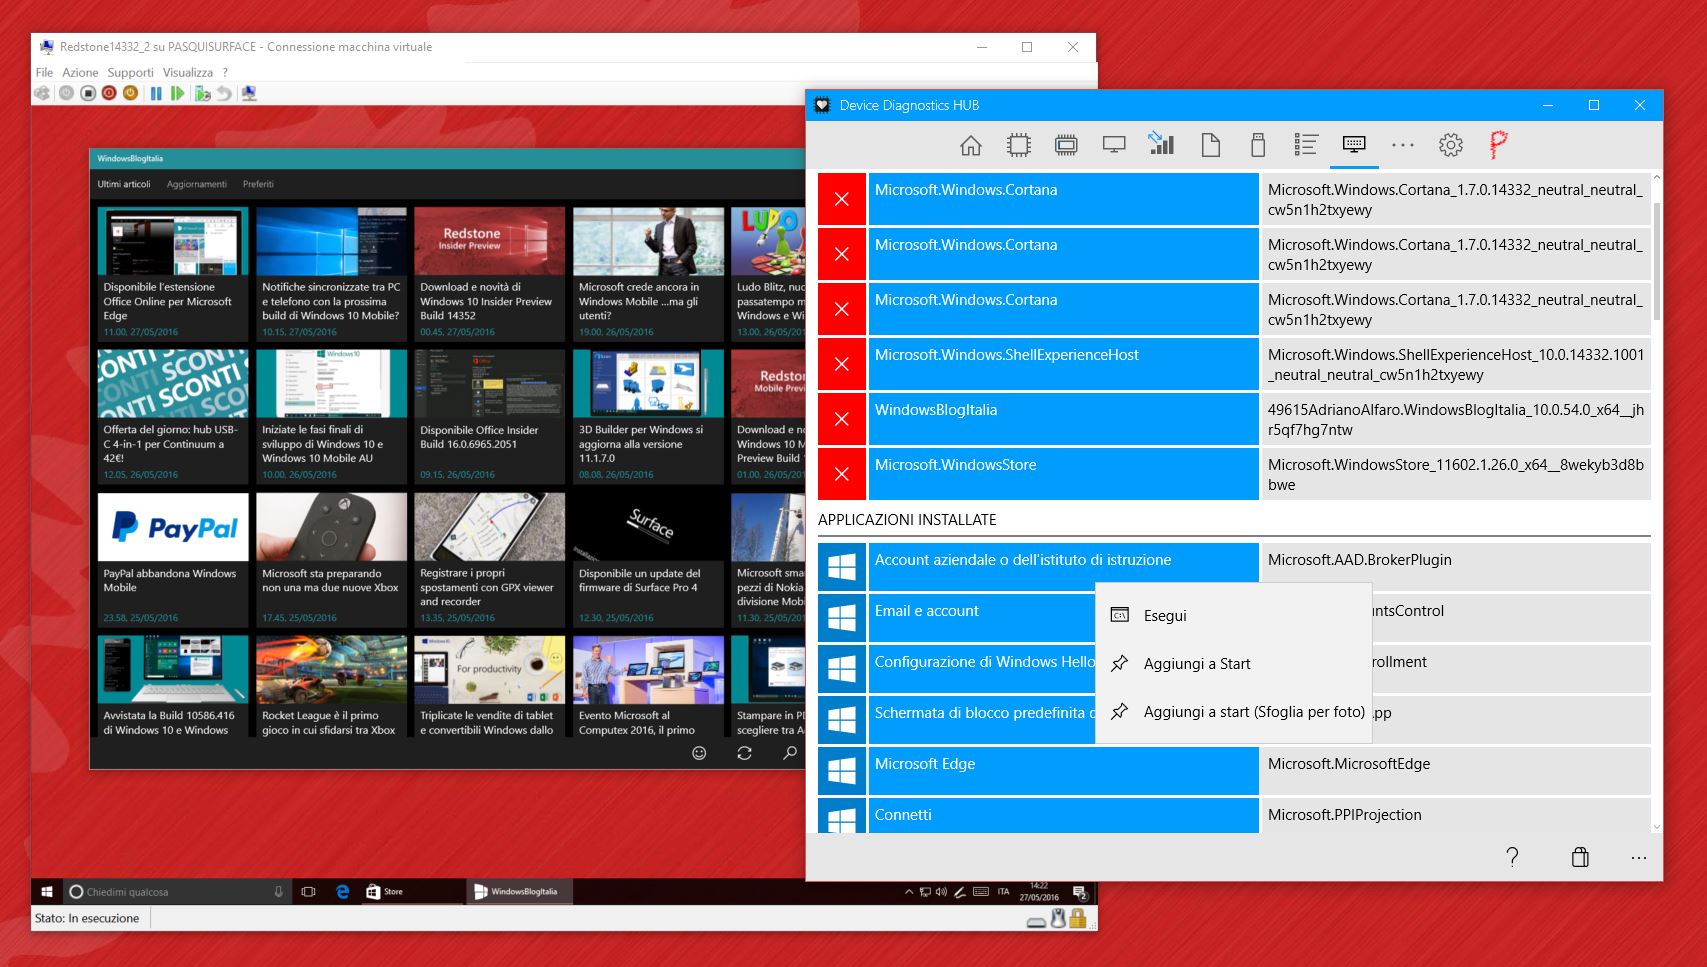Open Action Center notifications in VM taskbar

[x=1080, y=892]
